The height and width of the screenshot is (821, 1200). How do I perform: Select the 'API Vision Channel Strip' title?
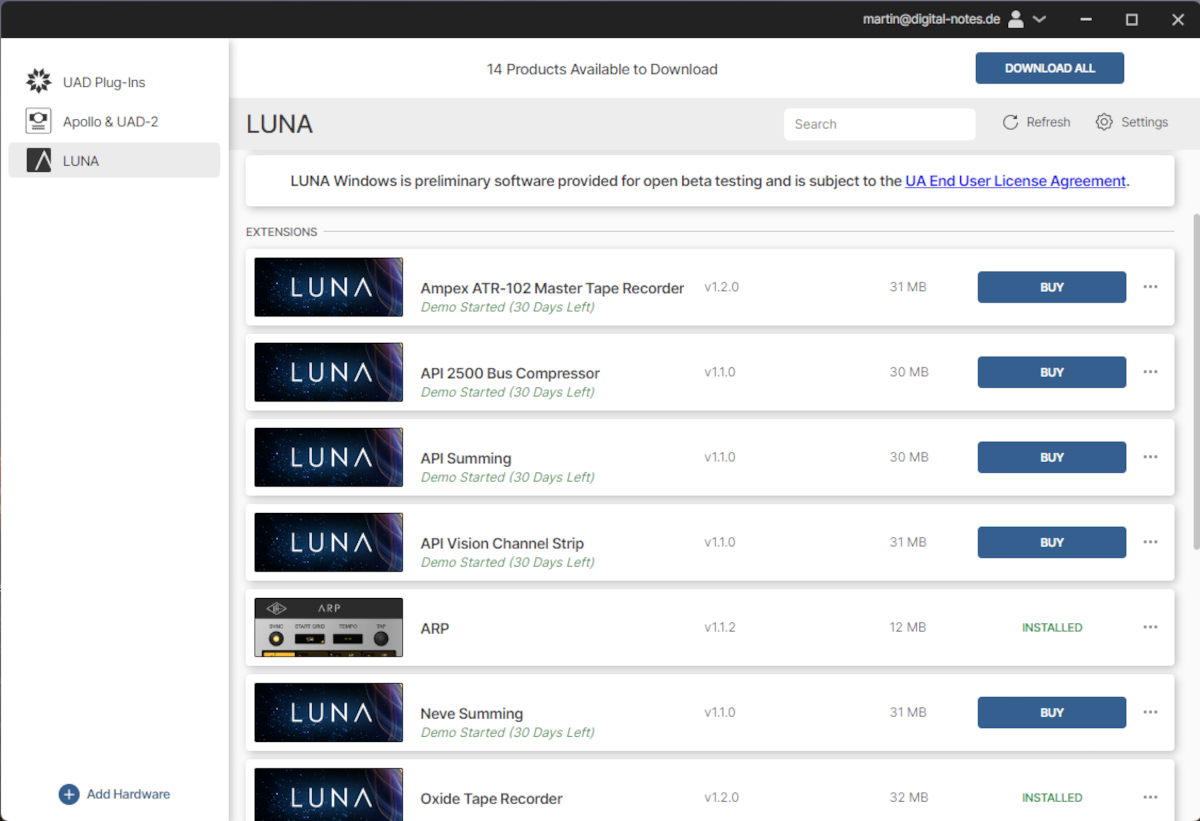point(502,543)
